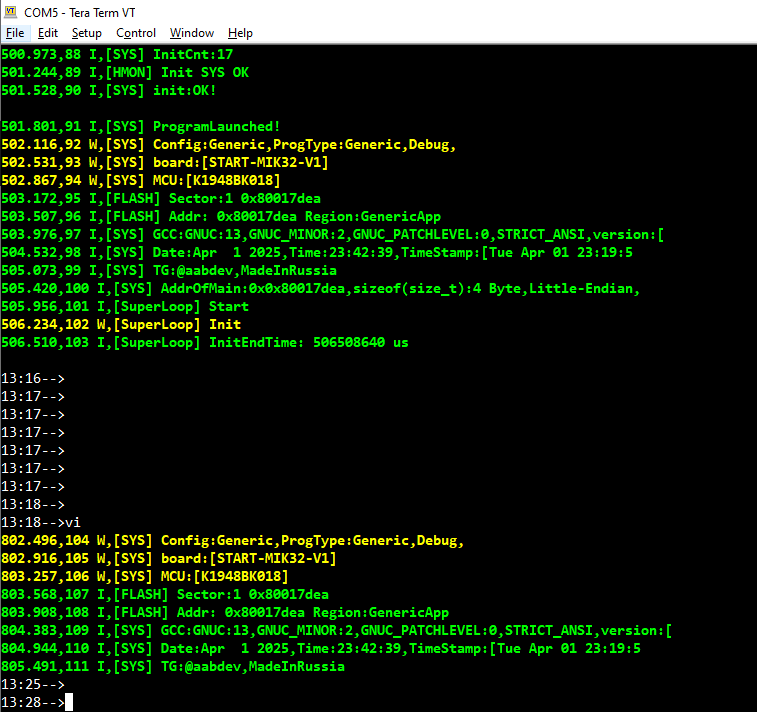Open the Control menu
757x712 pixels.
coord(136,33)
